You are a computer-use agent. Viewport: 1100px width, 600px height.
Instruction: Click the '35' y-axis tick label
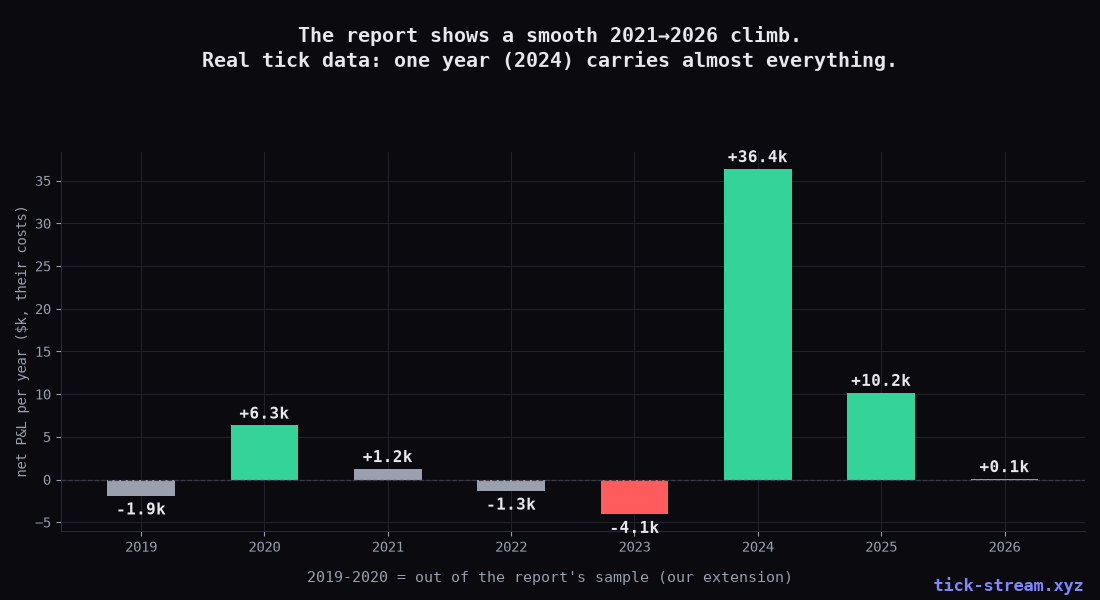[x=43, y=182]
